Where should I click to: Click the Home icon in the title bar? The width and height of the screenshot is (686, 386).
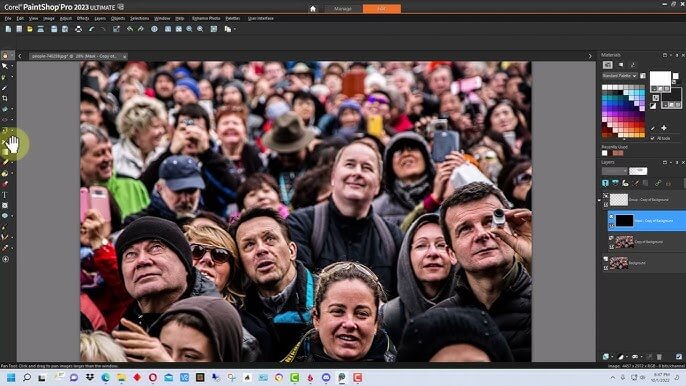(313, 8)
